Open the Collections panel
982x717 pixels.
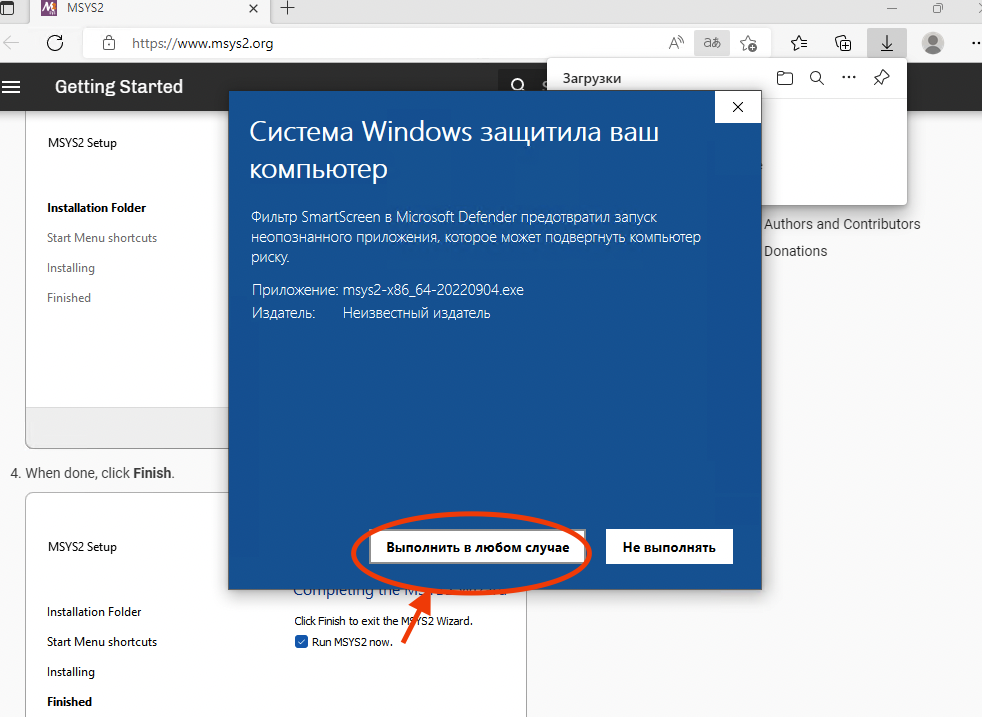click(x=843, y=43)
